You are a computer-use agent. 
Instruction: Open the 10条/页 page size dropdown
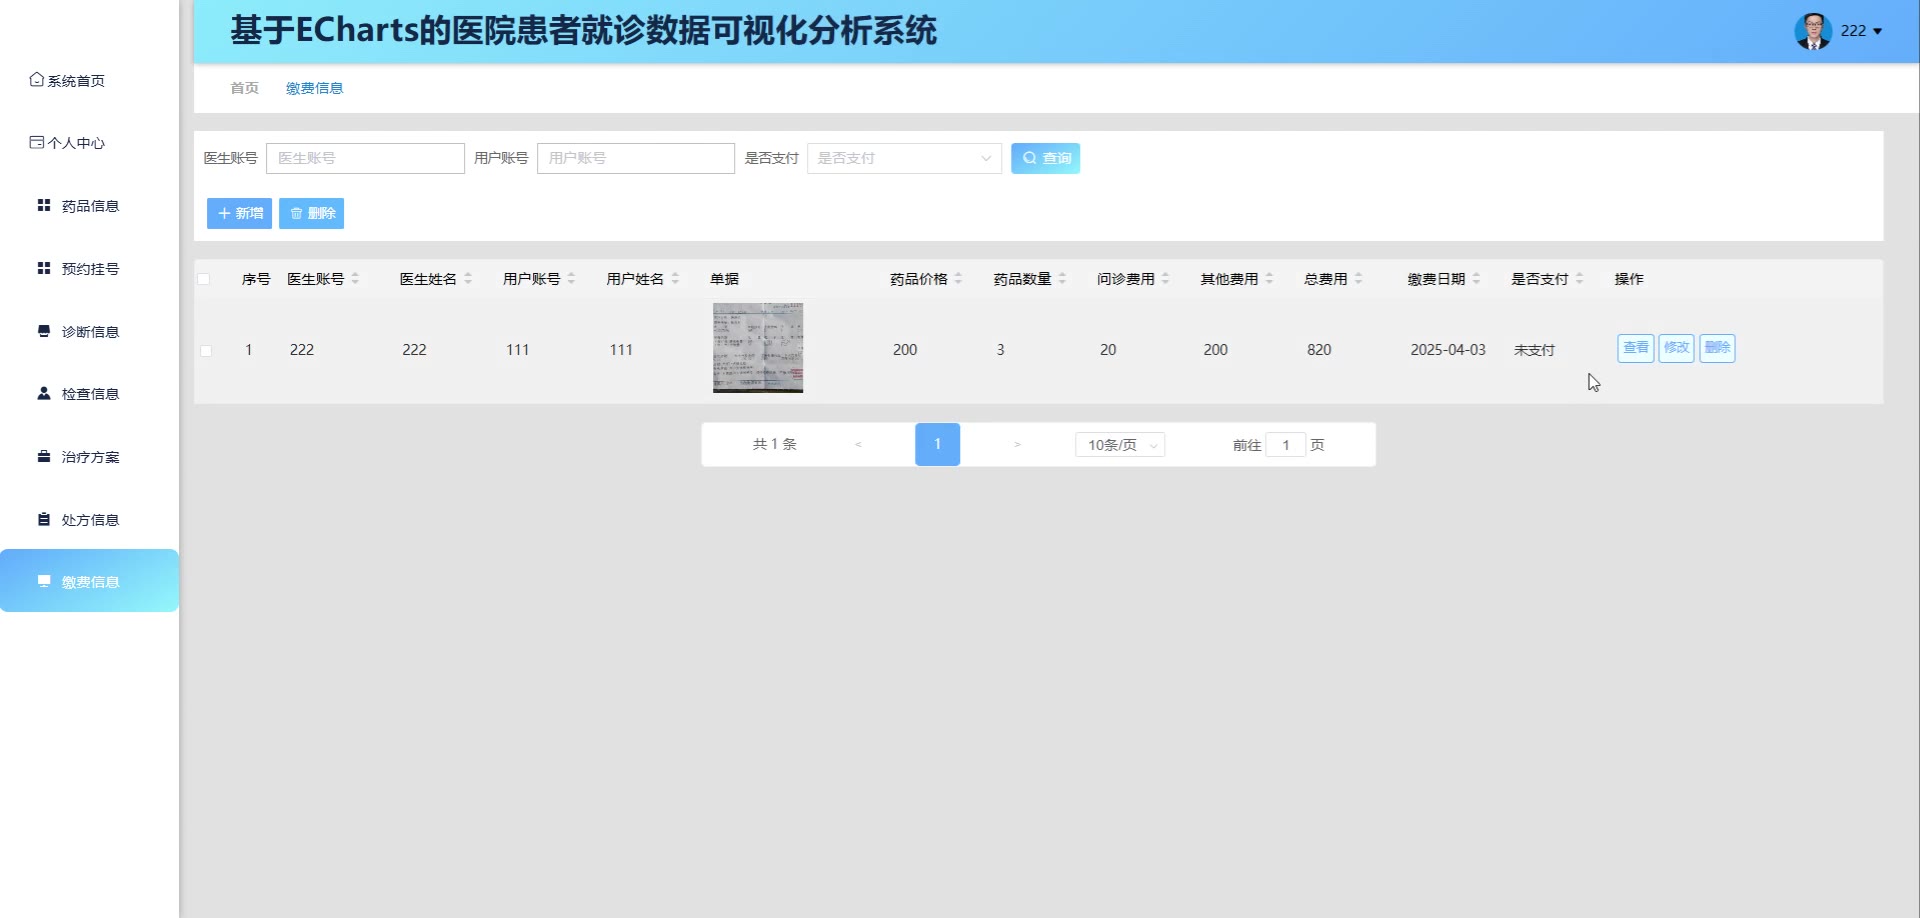click(1120, 445)
